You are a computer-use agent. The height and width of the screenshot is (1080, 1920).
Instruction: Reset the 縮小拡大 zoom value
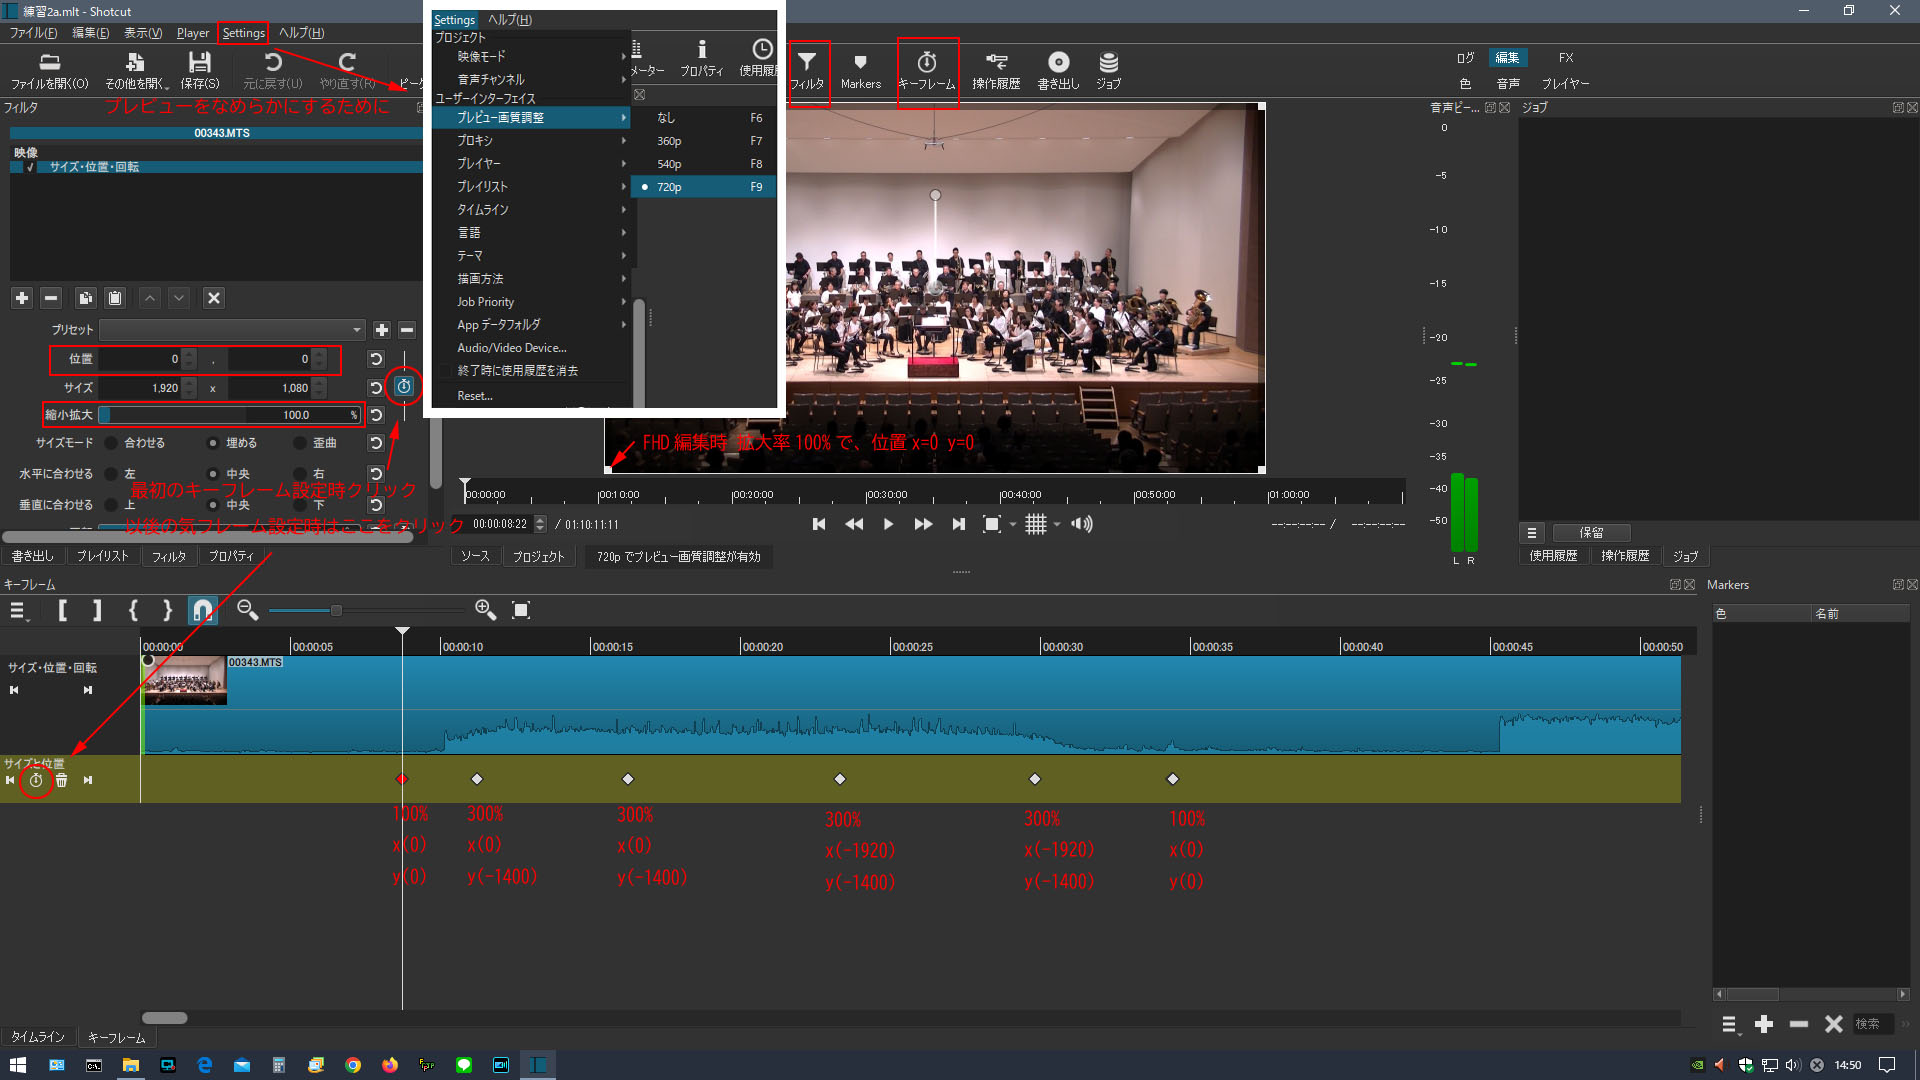point(376,415)
